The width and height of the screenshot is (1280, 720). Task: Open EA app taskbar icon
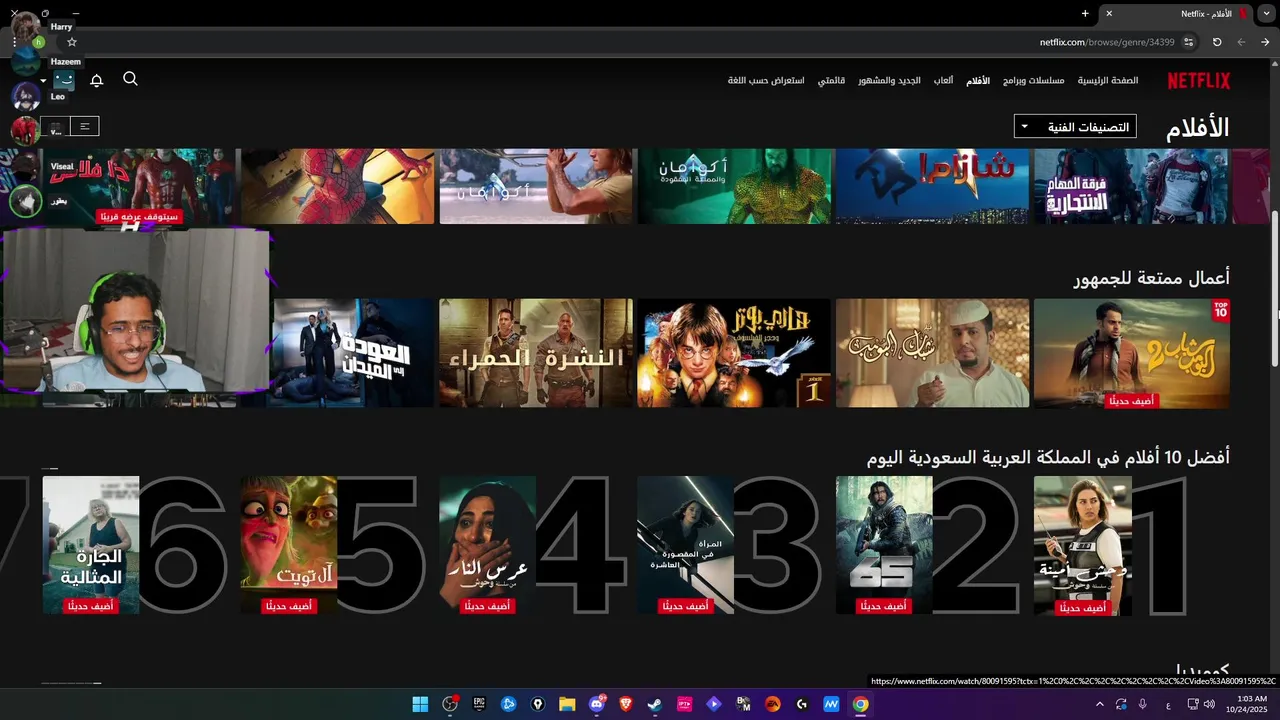(772, 704)
